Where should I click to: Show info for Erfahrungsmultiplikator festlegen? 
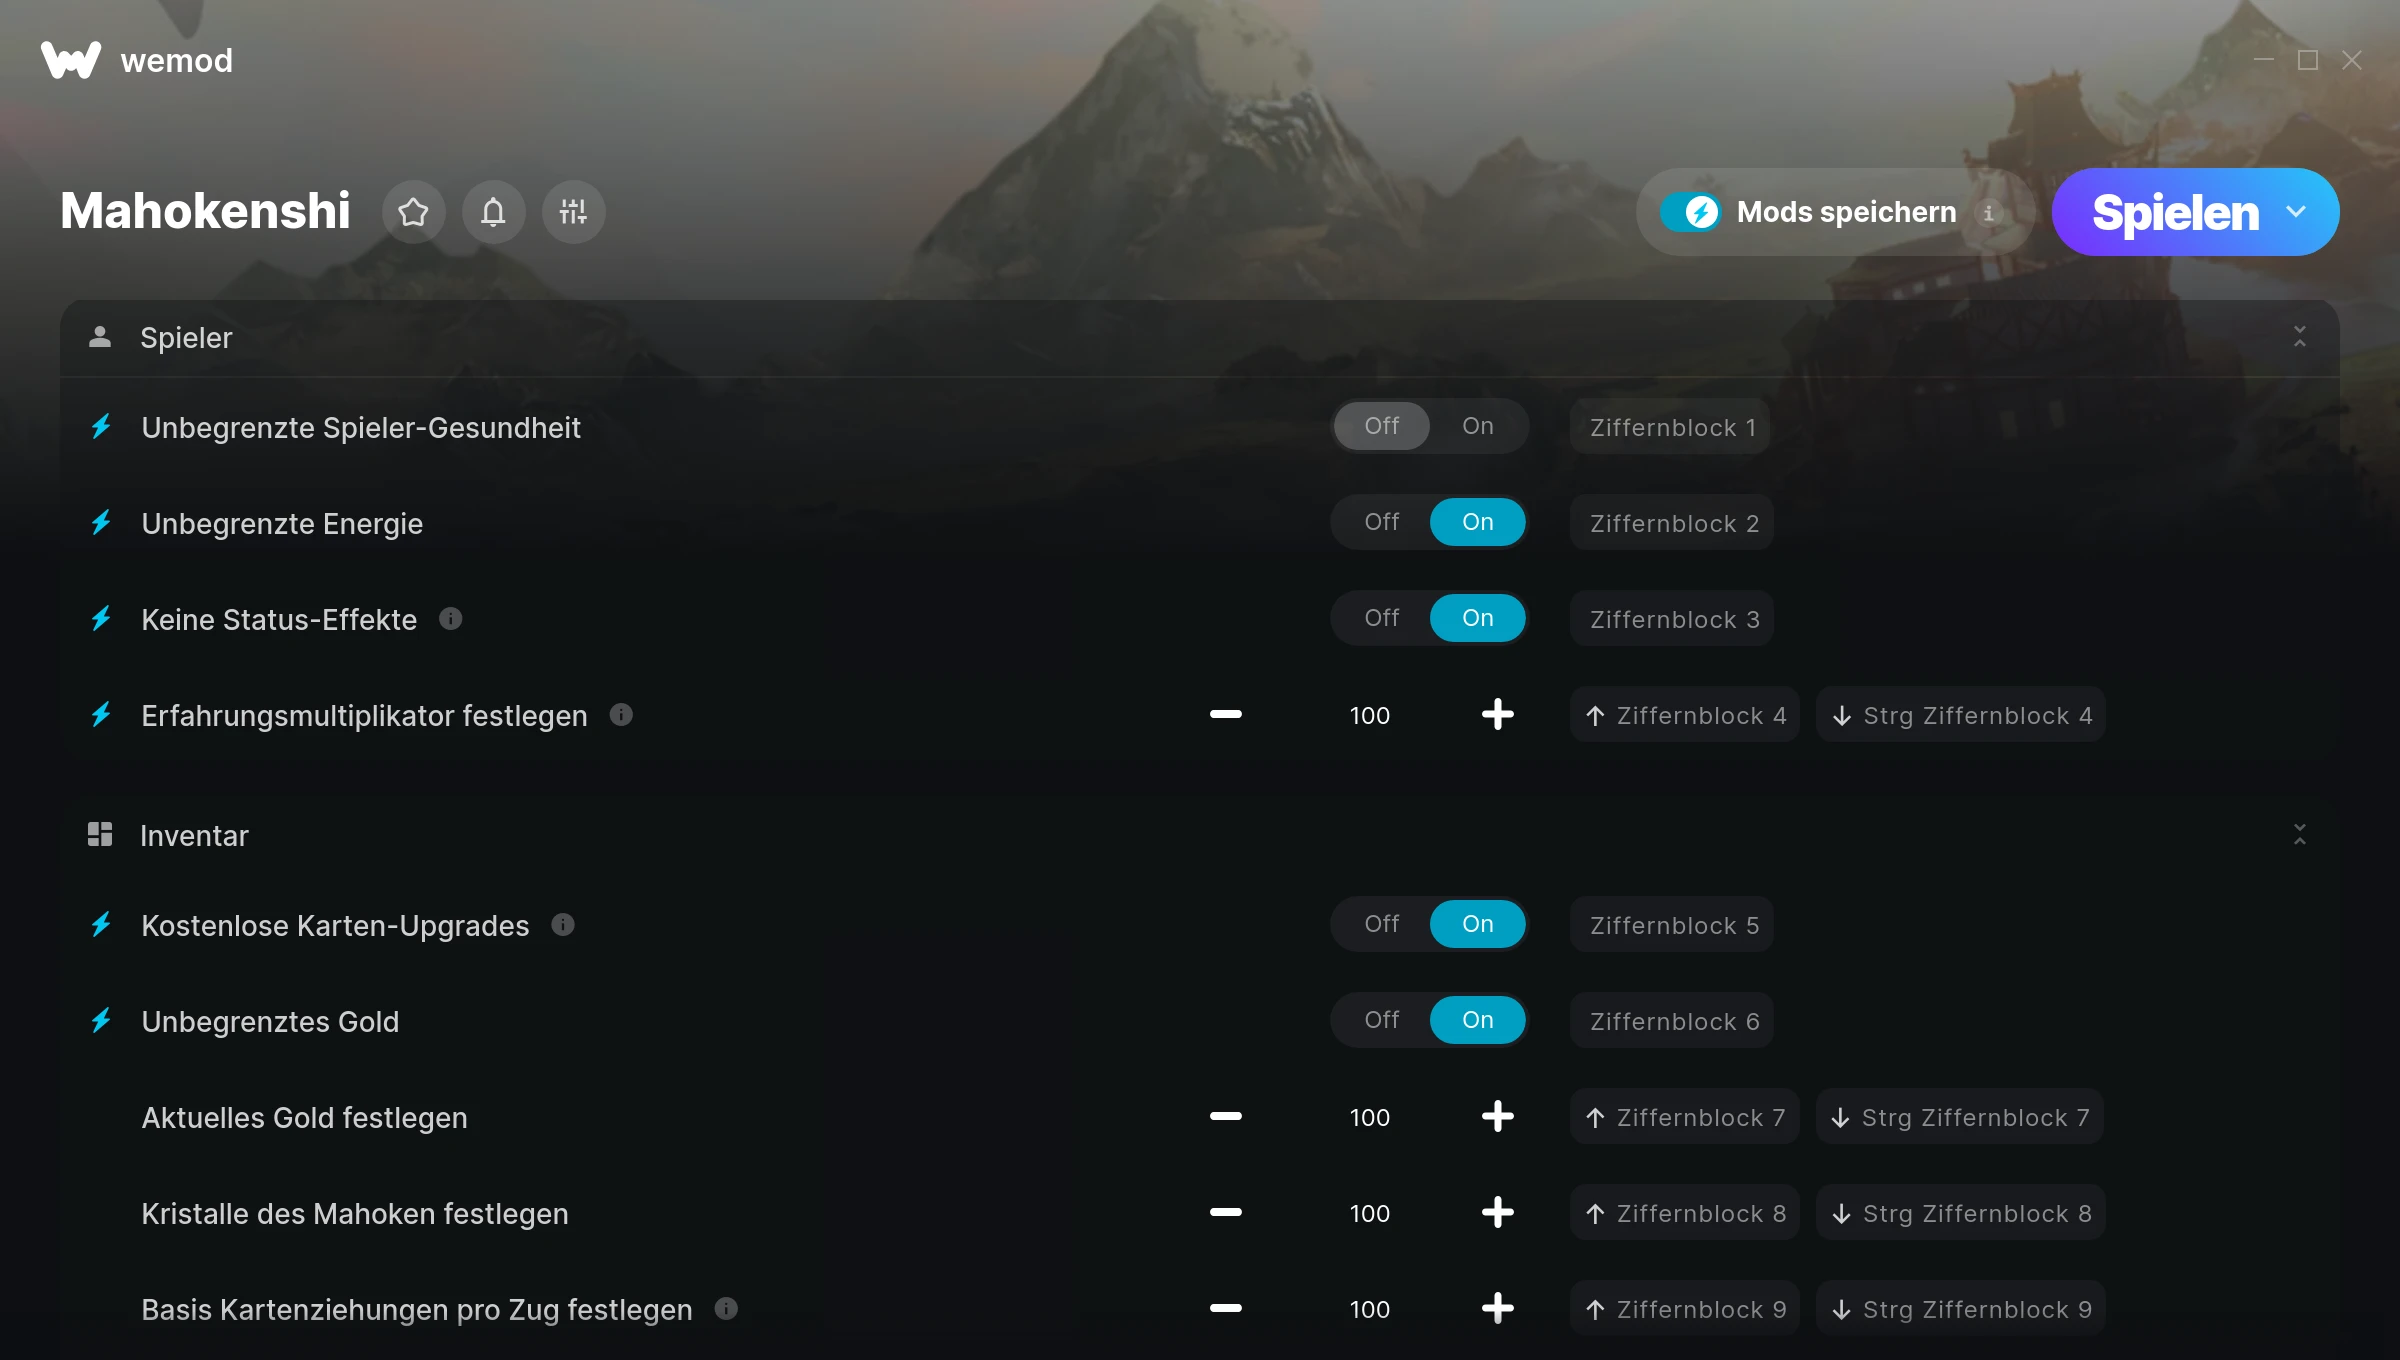621,715
